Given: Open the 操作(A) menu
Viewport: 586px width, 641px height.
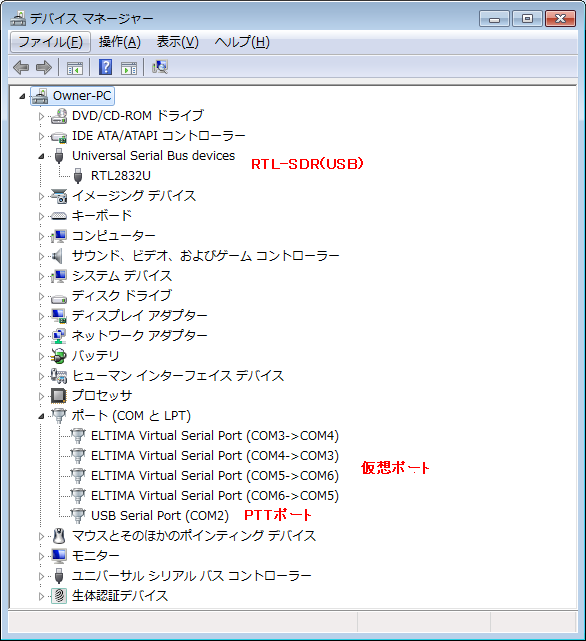Looking at the screenshot, I should [x=119, y=42].
